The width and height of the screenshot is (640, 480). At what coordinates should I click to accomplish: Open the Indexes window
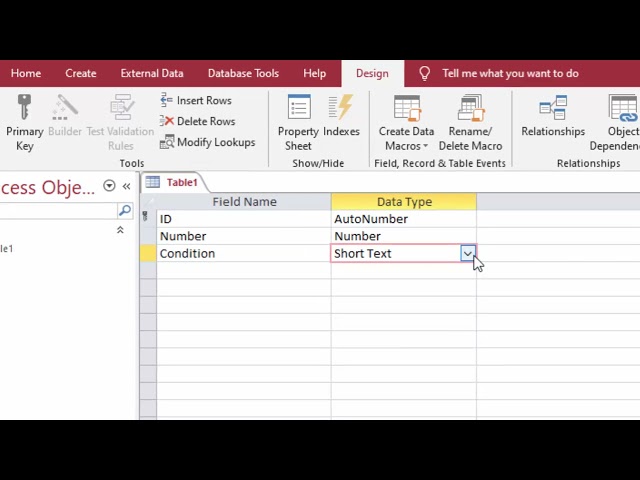341,116
